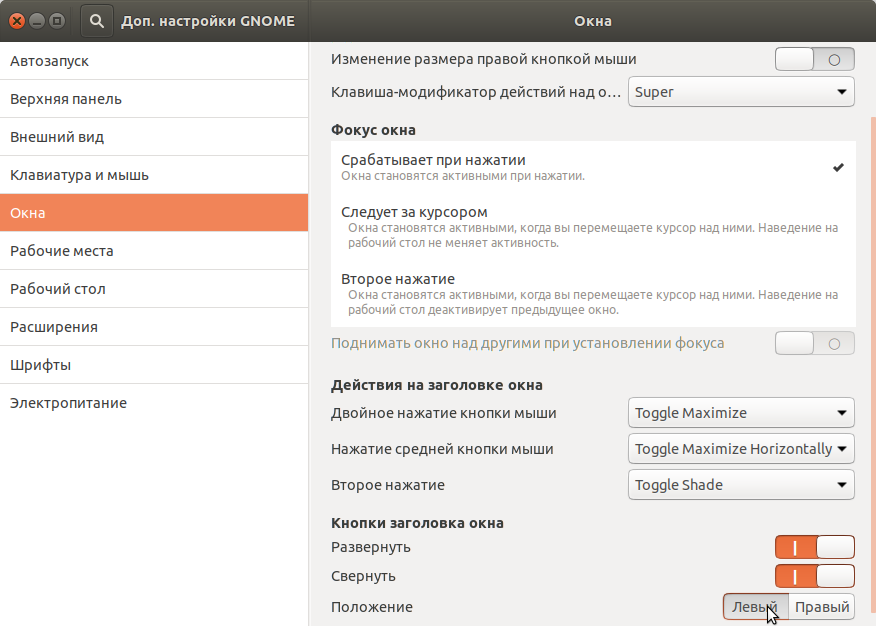The image size is (876, 626).
Task: Maximize the window using titlebar button
Action: click(56, 21)
